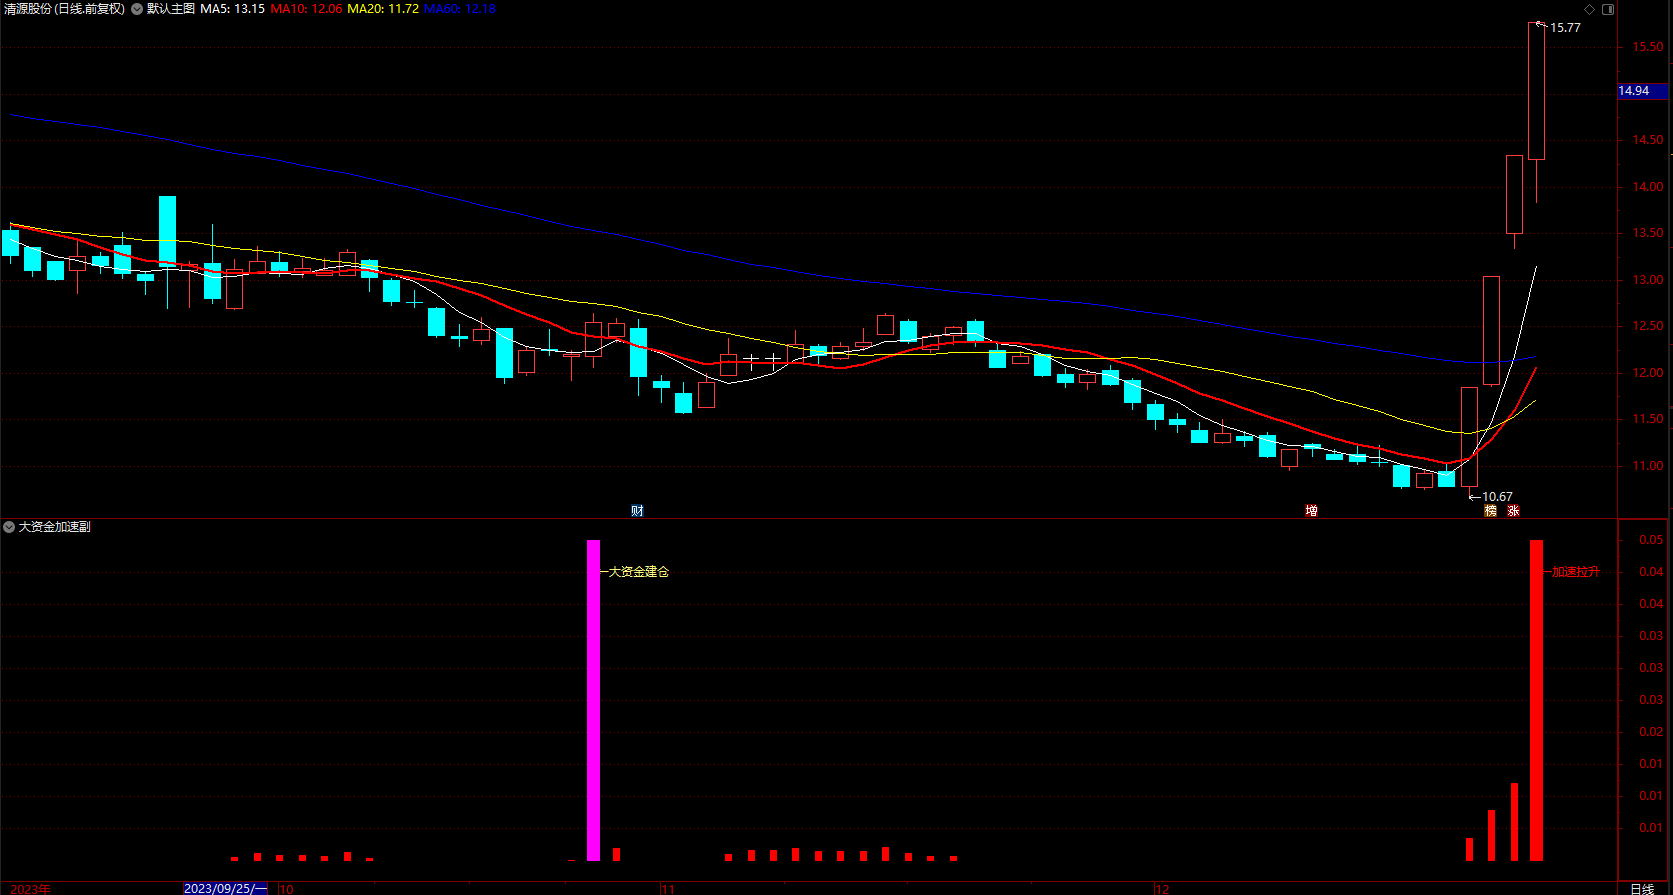Toggle the side panel layout icon
This screenshot has width=1673, height=895.
[1608, 9]
